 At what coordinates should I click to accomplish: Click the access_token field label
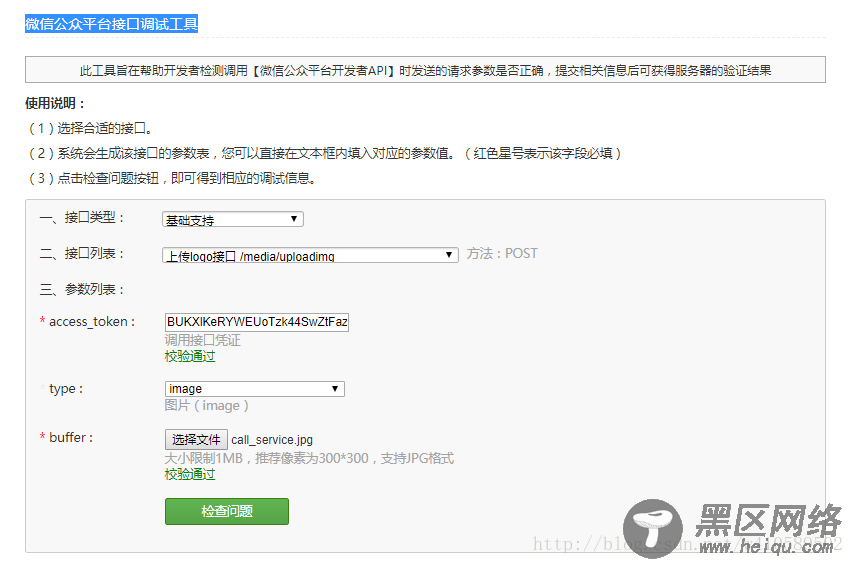coord(92,322)
